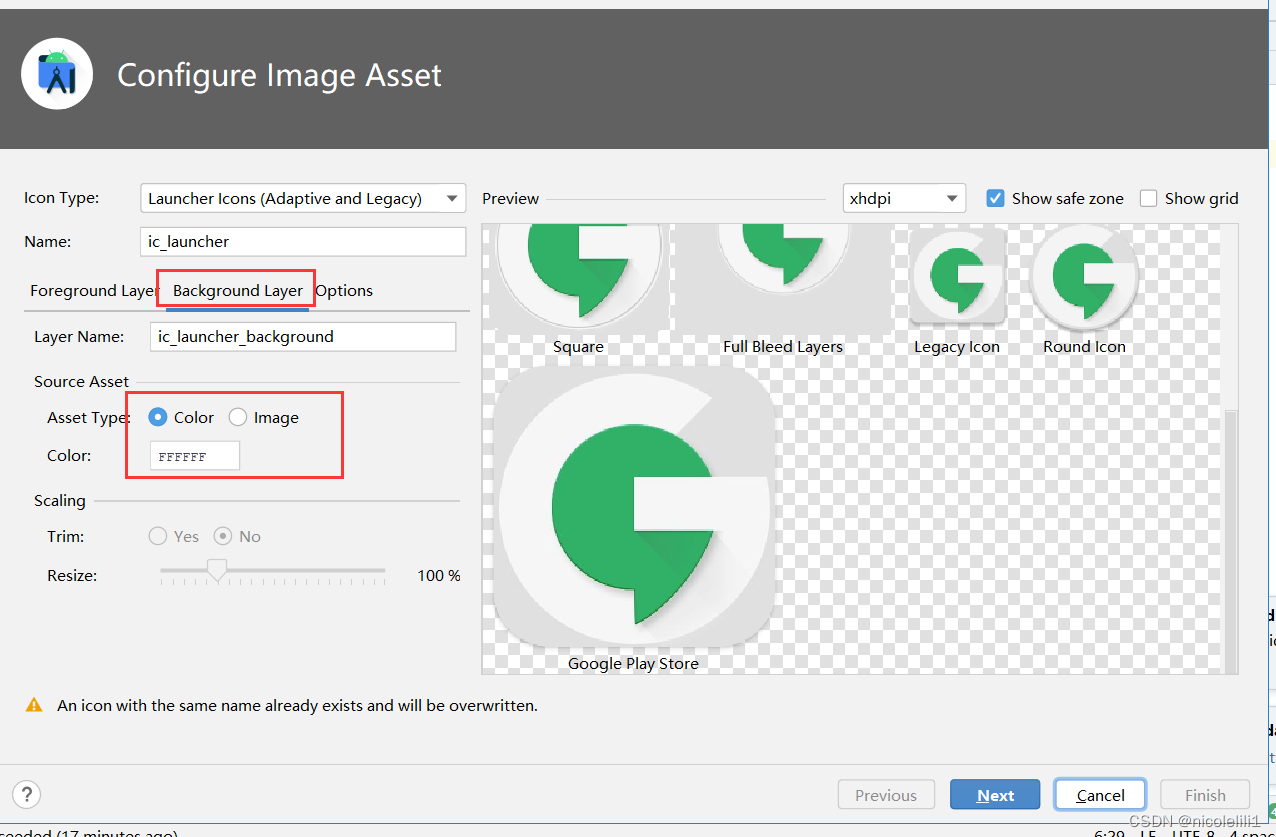This screenshot has width=1276, height=837.
Task: Select Image asset type radio button
Action: 238,417
